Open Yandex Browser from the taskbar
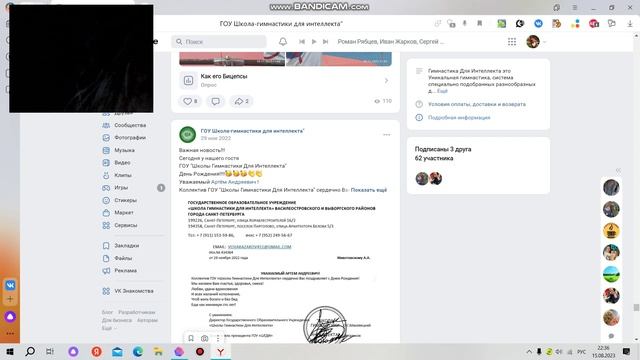The width and height of the screenshot is (640, 360). pos(220,351)
